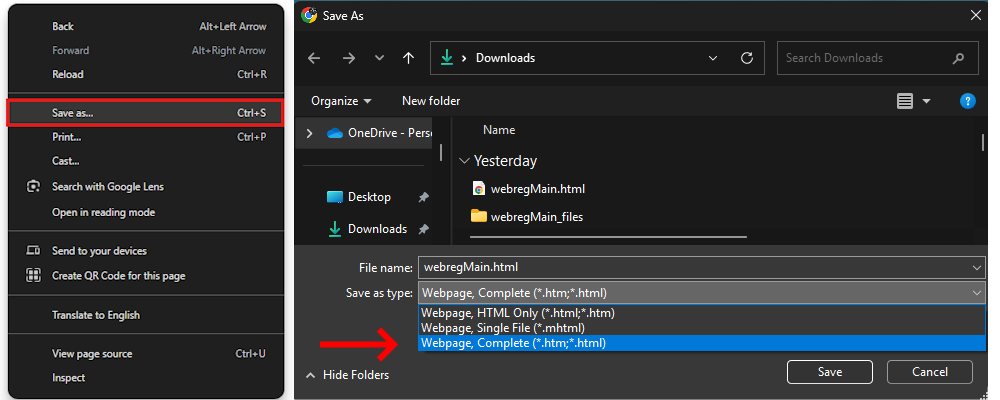Click the up-one-level arrow button
The width and height of the screenshot is (1000, 400).
click(x=408, y=58)
